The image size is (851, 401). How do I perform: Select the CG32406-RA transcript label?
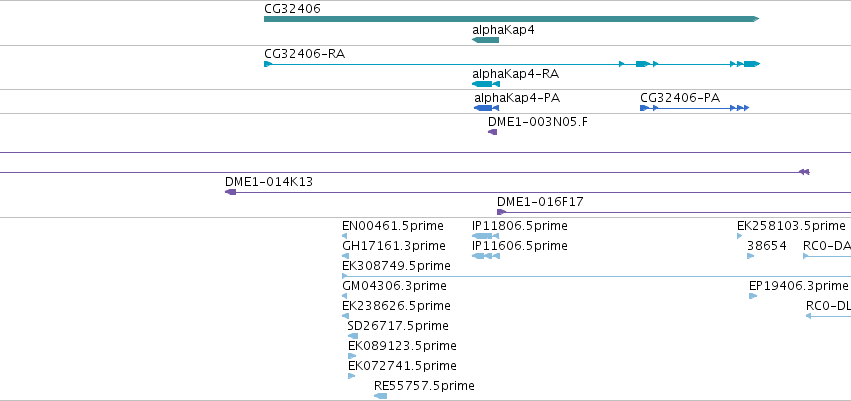tap(304, 54)
